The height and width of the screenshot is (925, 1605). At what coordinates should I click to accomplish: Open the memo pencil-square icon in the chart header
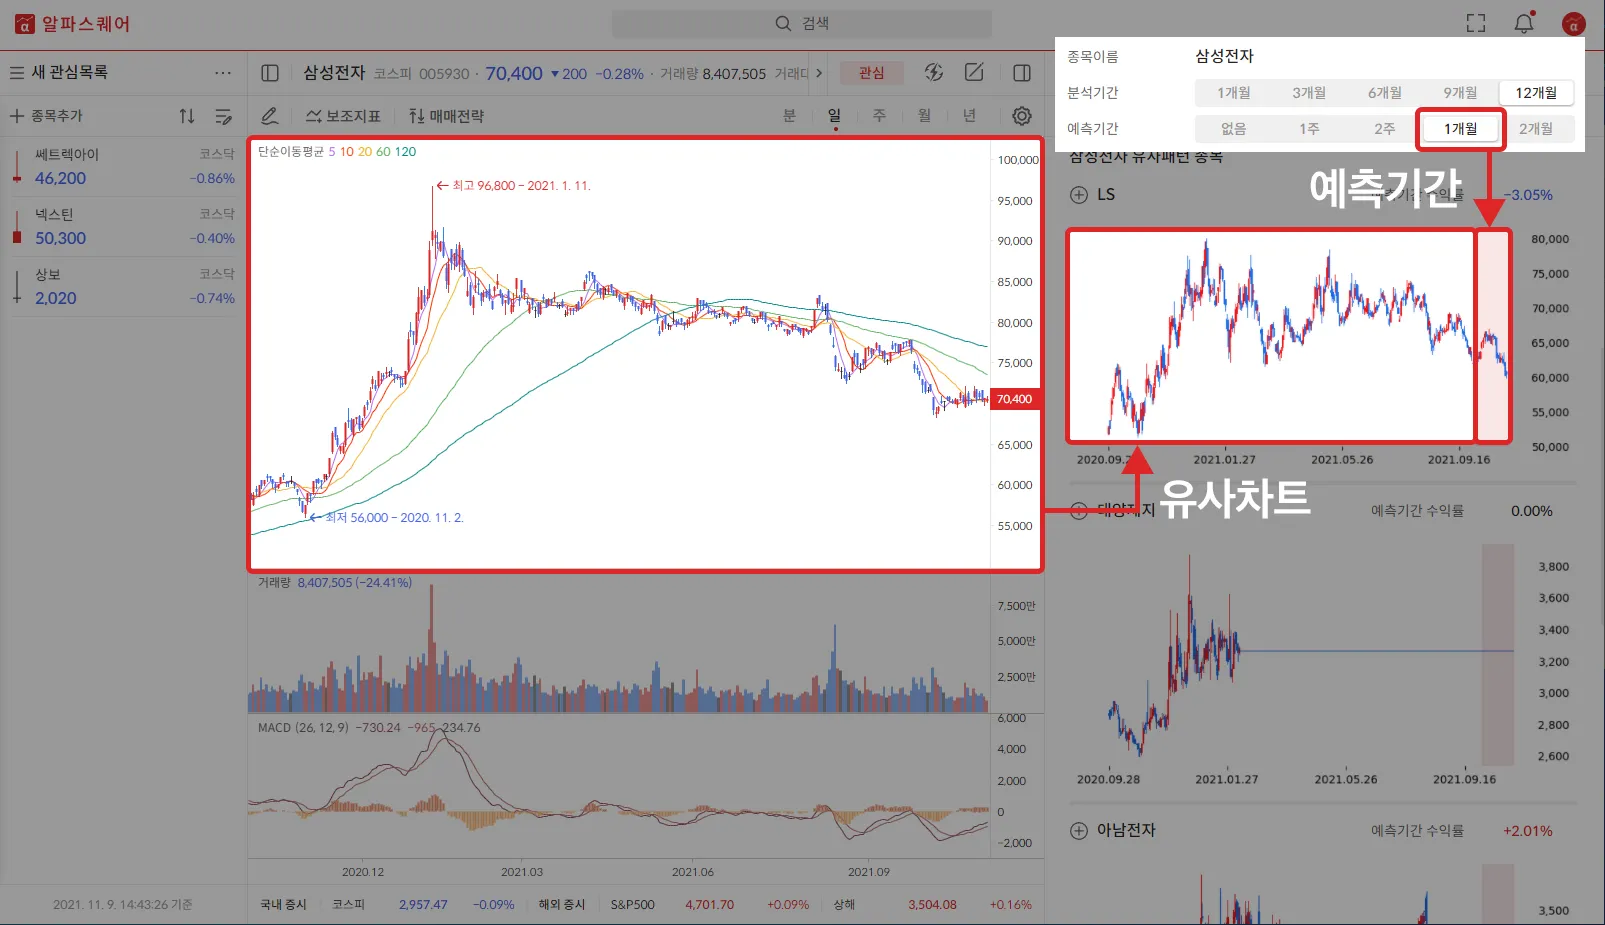pyautogui.click(x=974, y=72)
